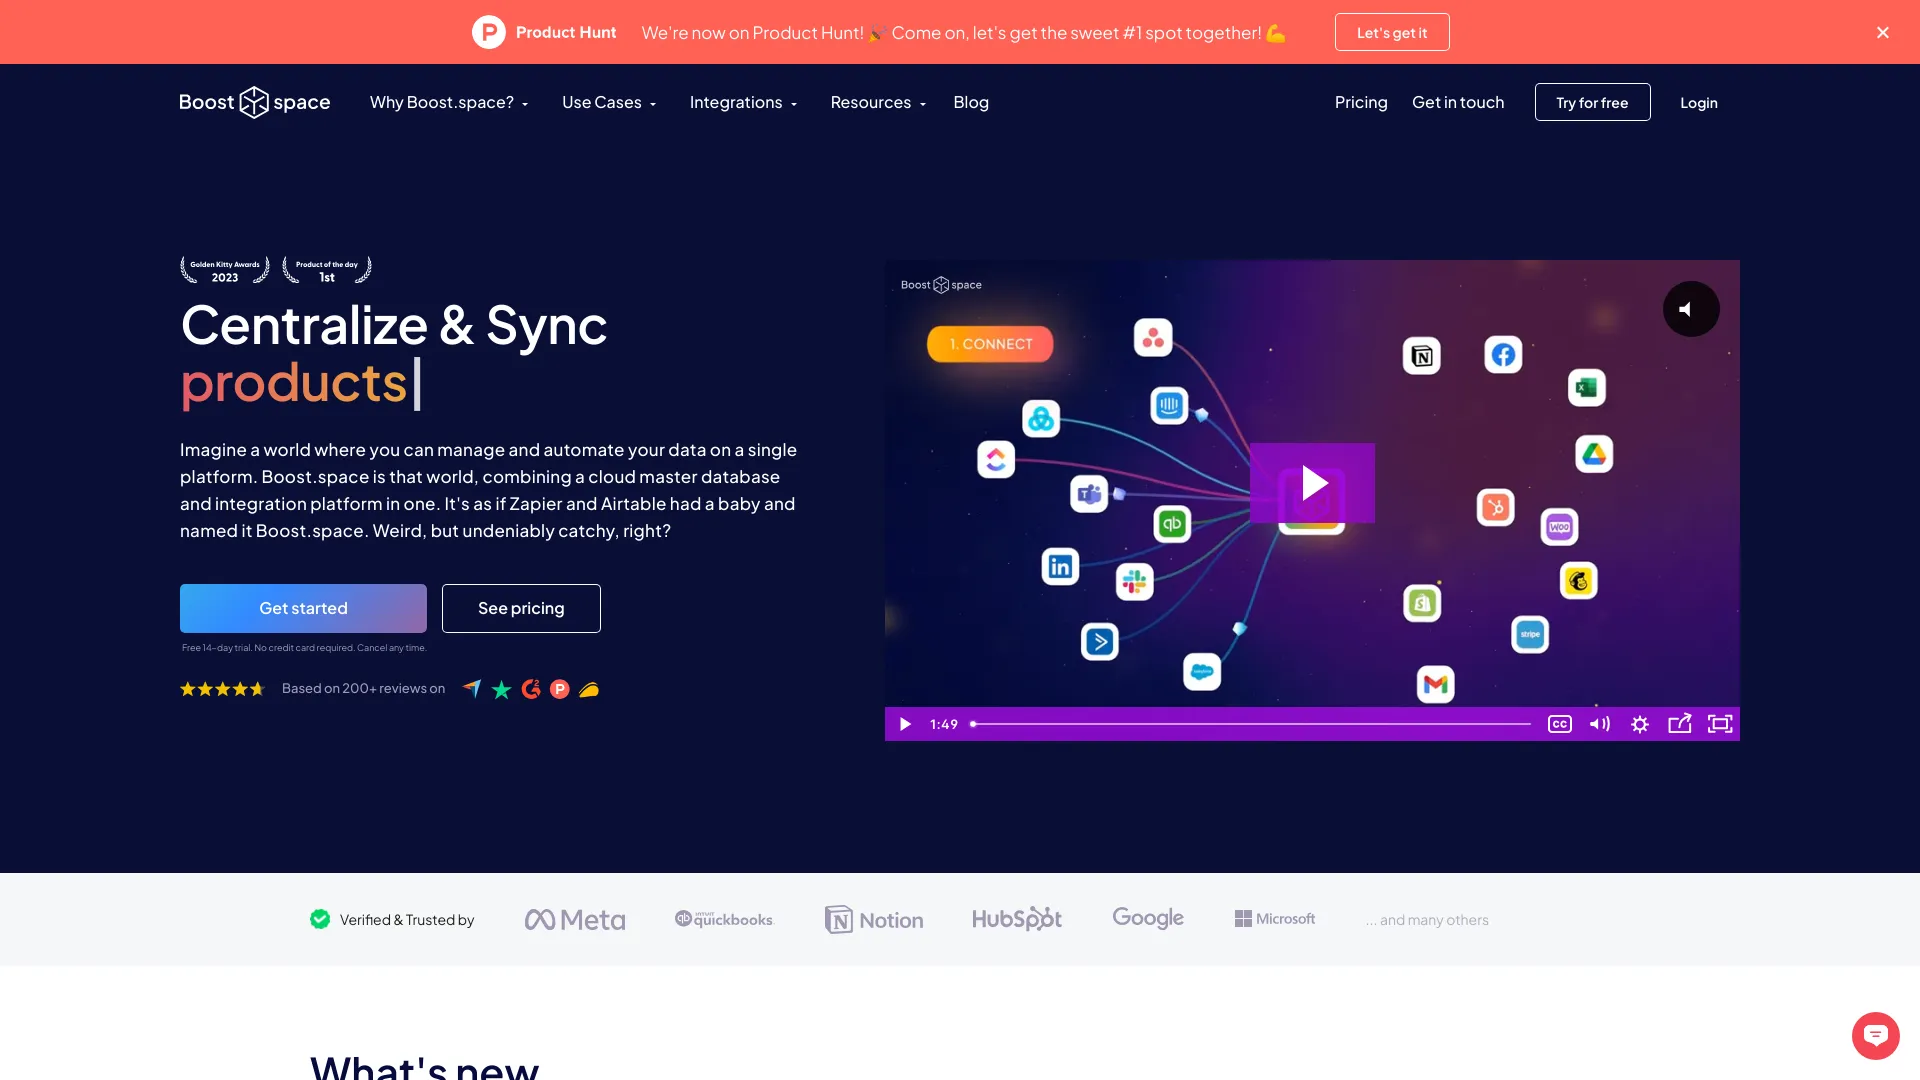Expand the Why Boost.space? dropdown menu

(448, 102)
